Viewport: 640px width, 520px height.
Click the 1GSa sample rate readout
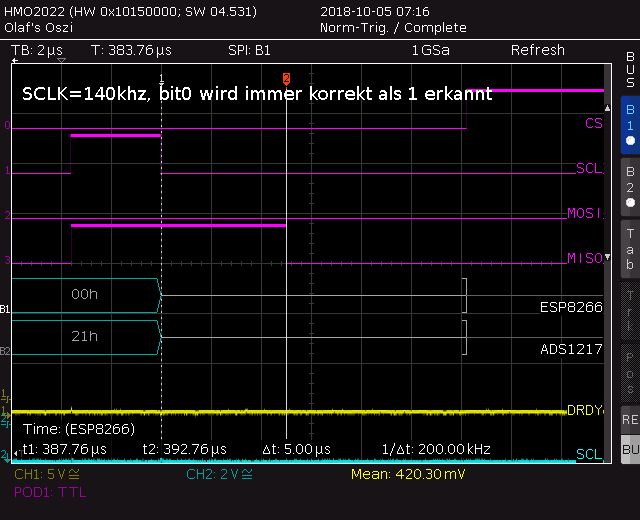(430, 50)
